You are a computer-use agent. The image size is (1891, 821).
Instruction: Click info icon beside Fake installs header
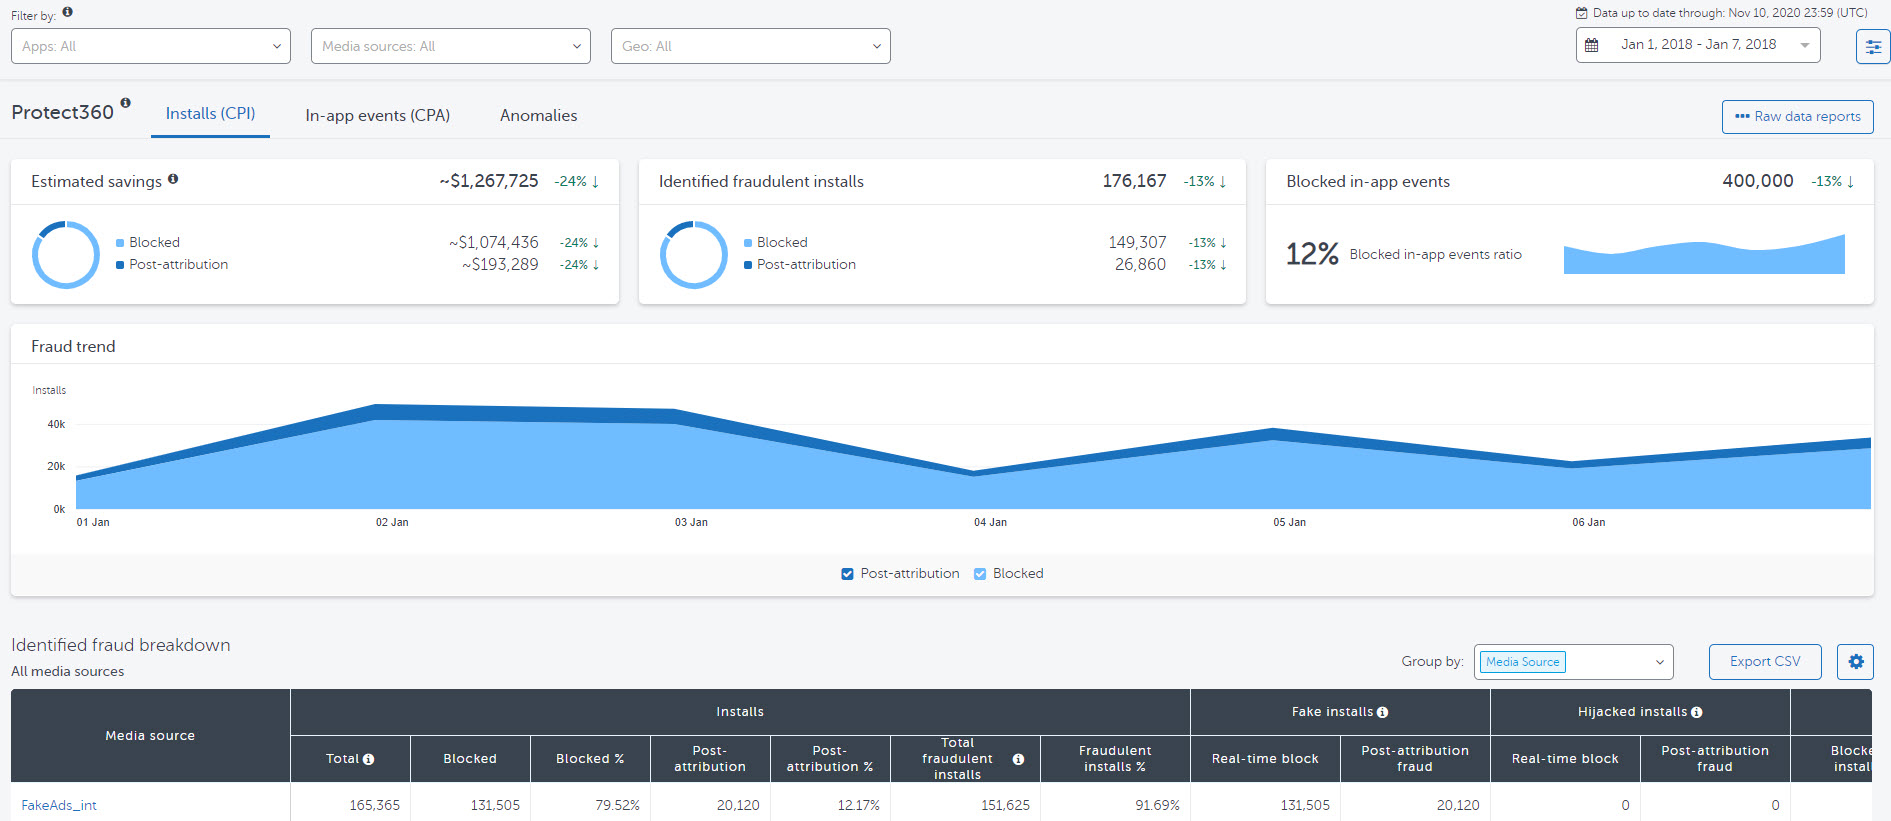click(x=1382, y=712)
